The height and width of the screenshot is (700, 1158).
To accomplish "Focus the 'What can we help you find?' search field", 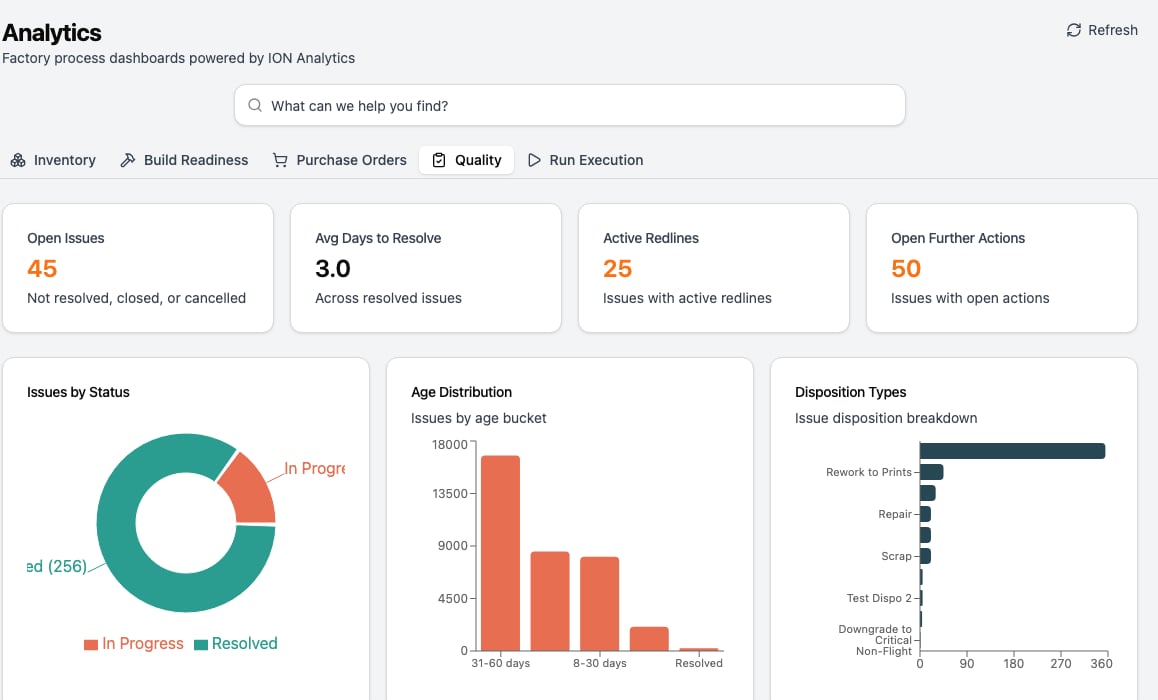I will pyautogui.click(x=569, y=106).
